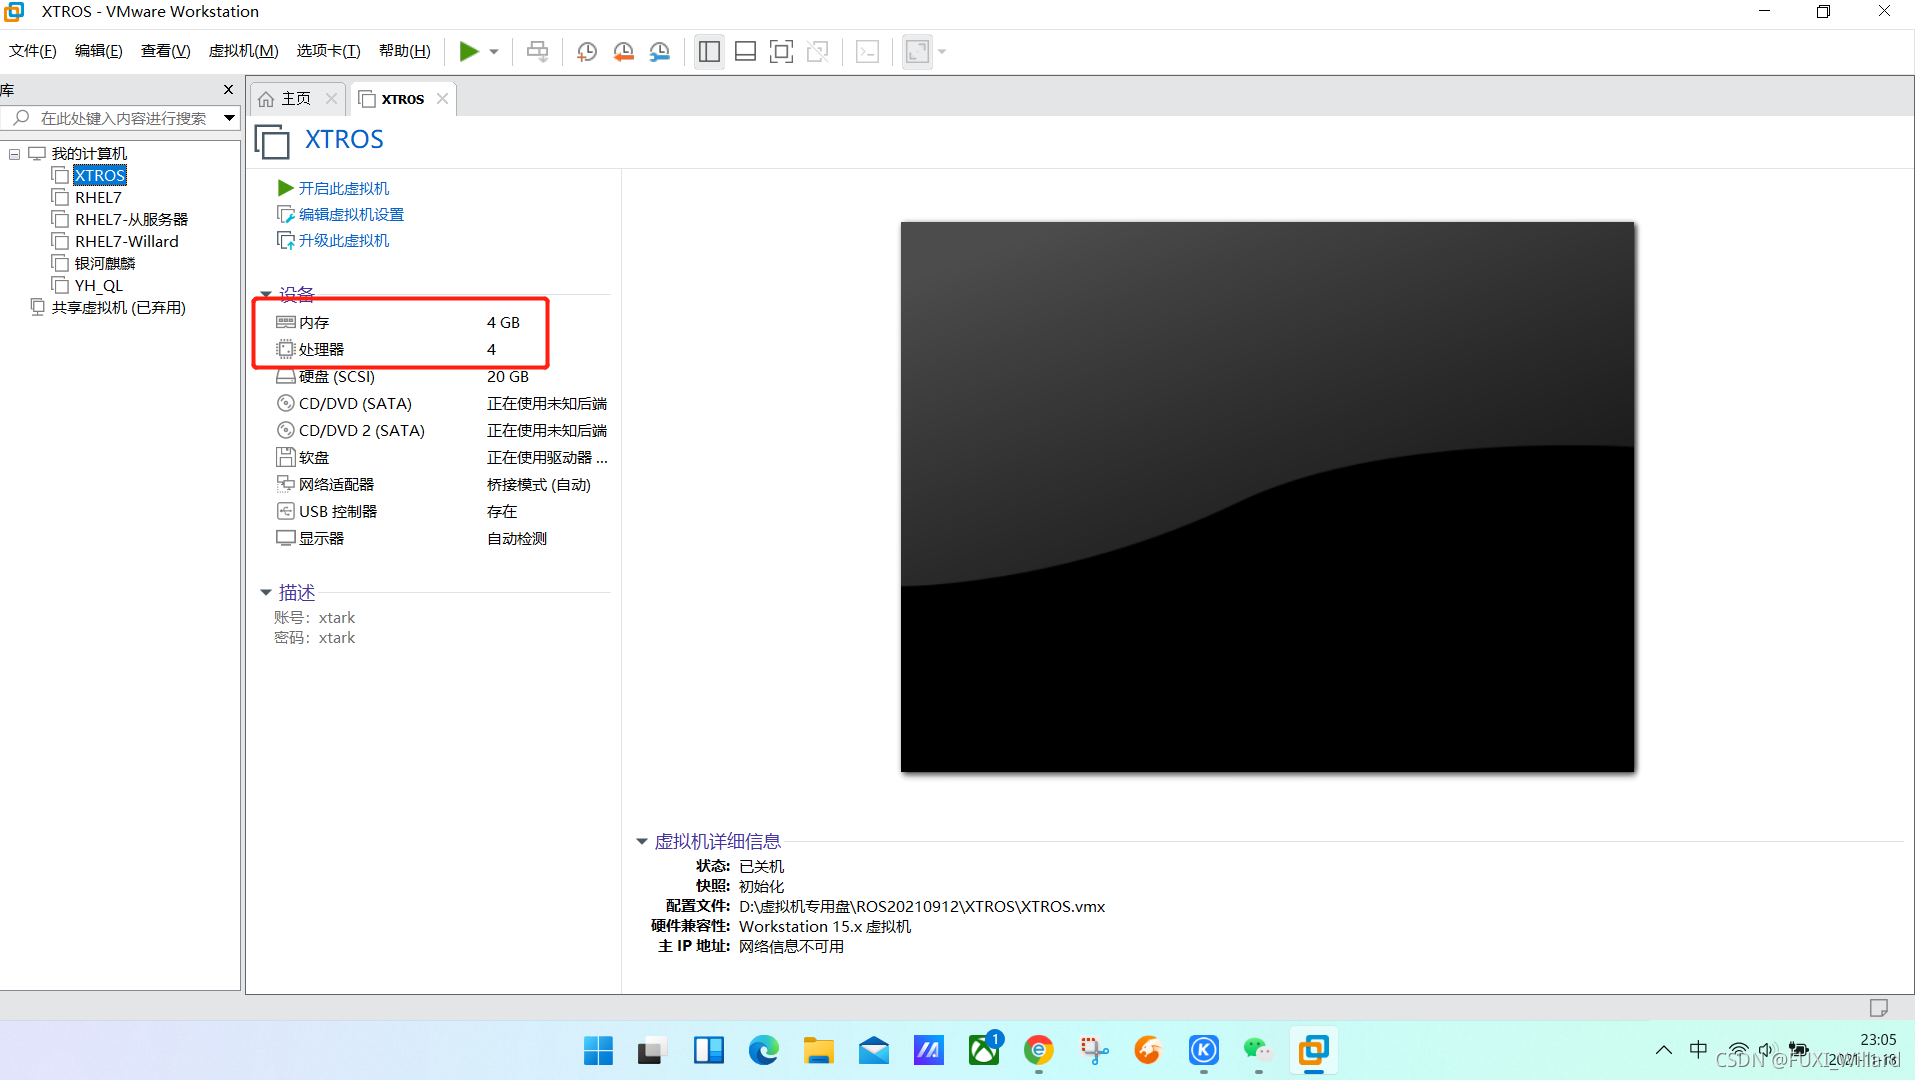Close the 主页 tab
The image size is (1915, 1080).
pos(331,98)
